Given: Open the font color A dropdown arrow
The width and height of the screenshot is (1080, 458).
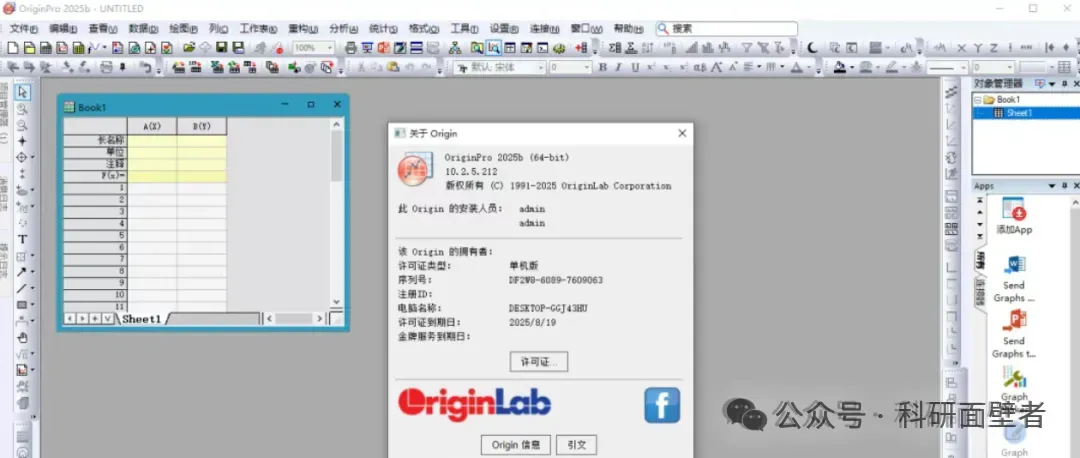Looking at the screenshot, I should 809,67.
